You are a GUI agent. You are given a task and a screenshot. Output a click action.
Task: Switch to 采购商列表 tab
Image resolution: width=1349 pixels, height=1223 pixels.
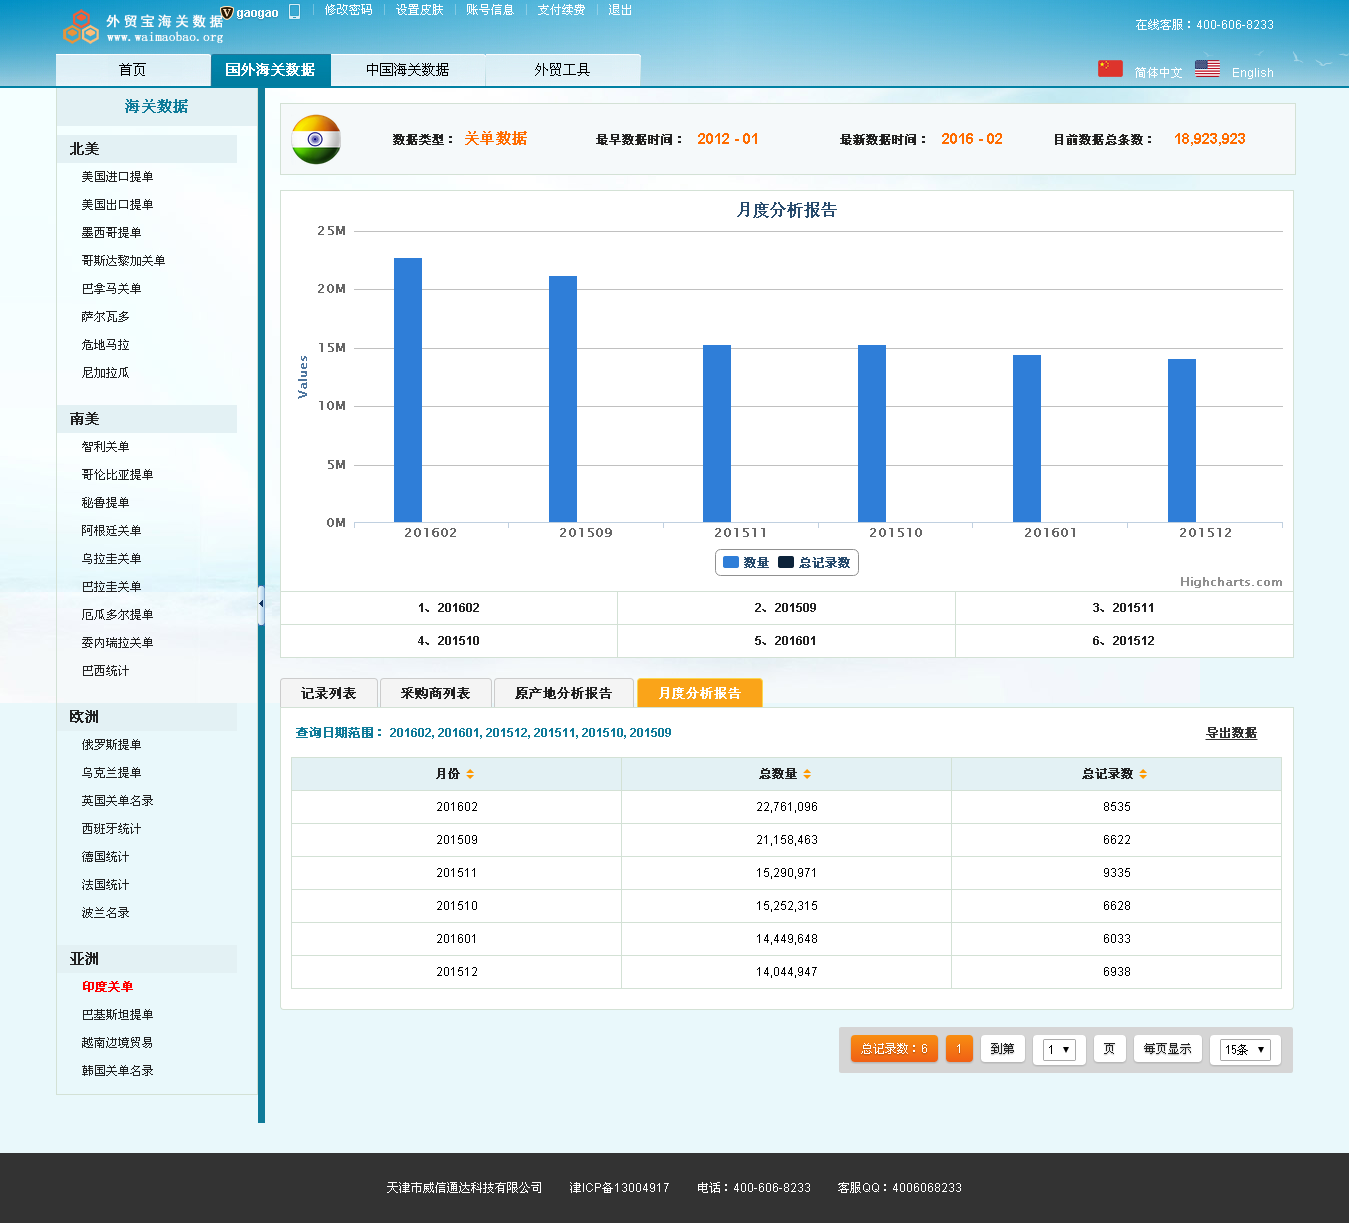click(436, 693)
